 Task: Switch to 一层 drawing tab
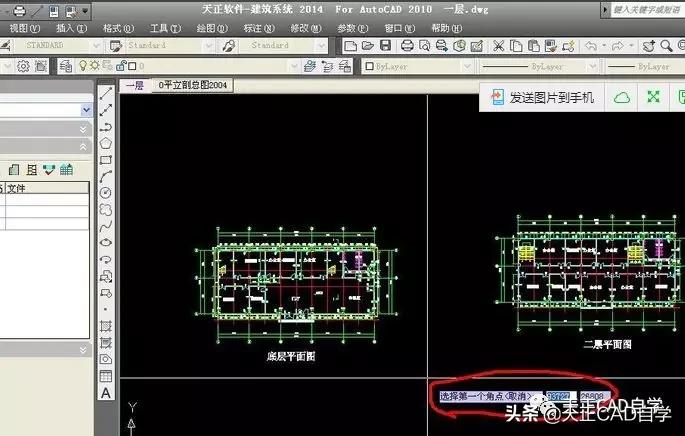[135, 85]
